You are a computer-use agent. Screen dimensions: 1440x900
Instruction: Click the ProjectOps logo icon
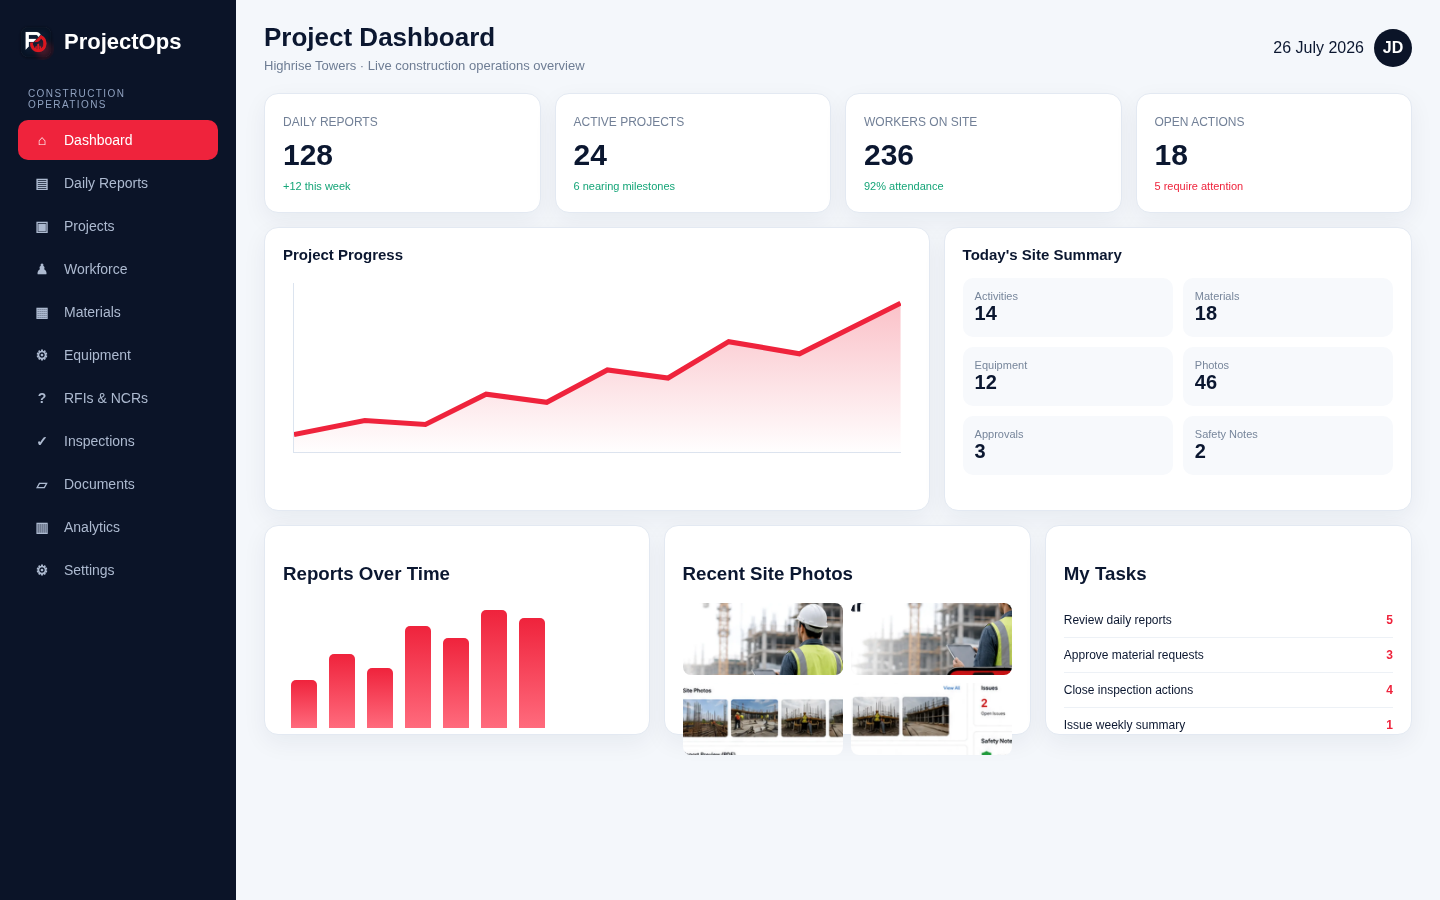click(x=37, y=42)
